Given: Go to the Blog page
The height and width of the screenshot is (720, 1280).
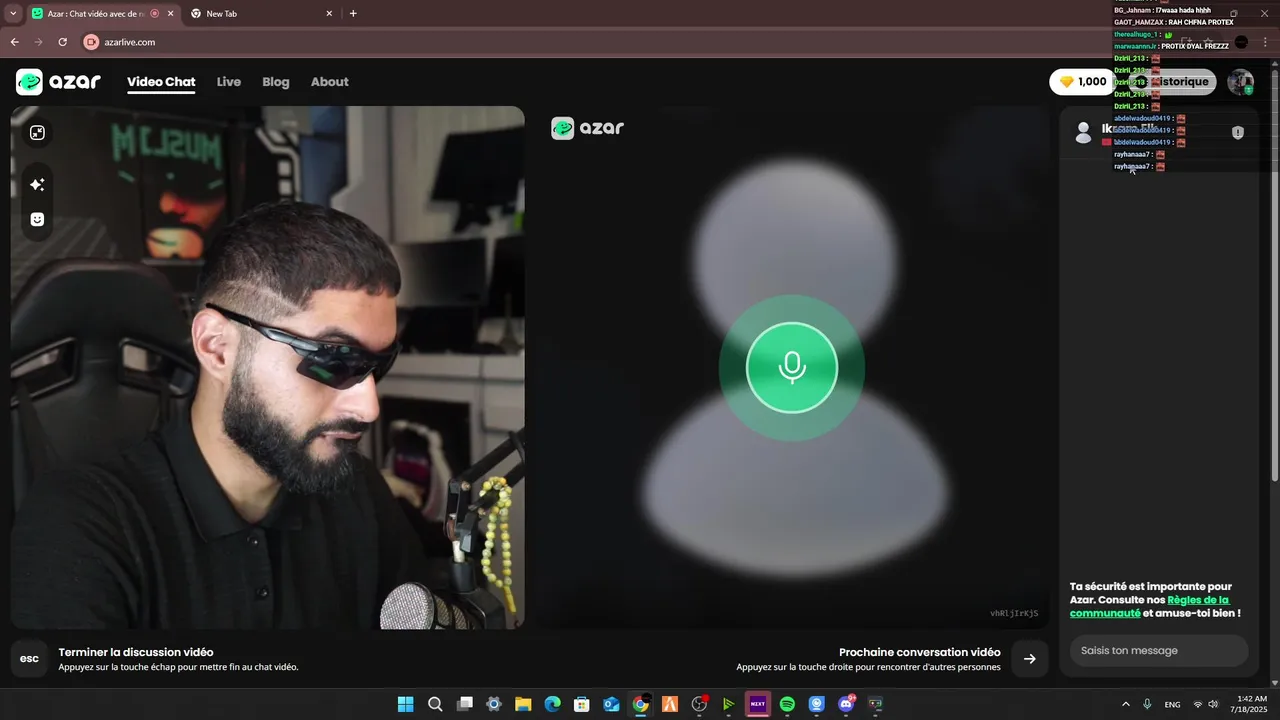Looking at the screenshot, I should click(276, 82).
